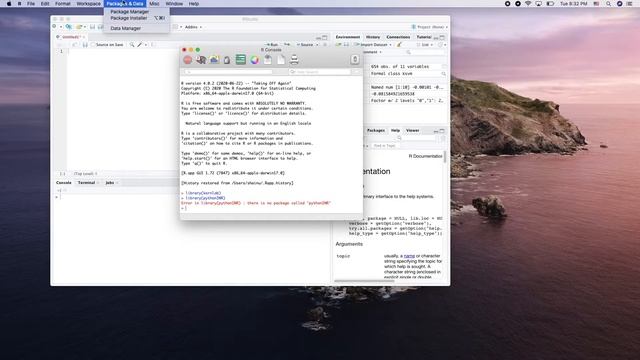Click RStudio save file icon in main toolbar
The height and width of the screenshot is (360, 640).
point(93,27)
